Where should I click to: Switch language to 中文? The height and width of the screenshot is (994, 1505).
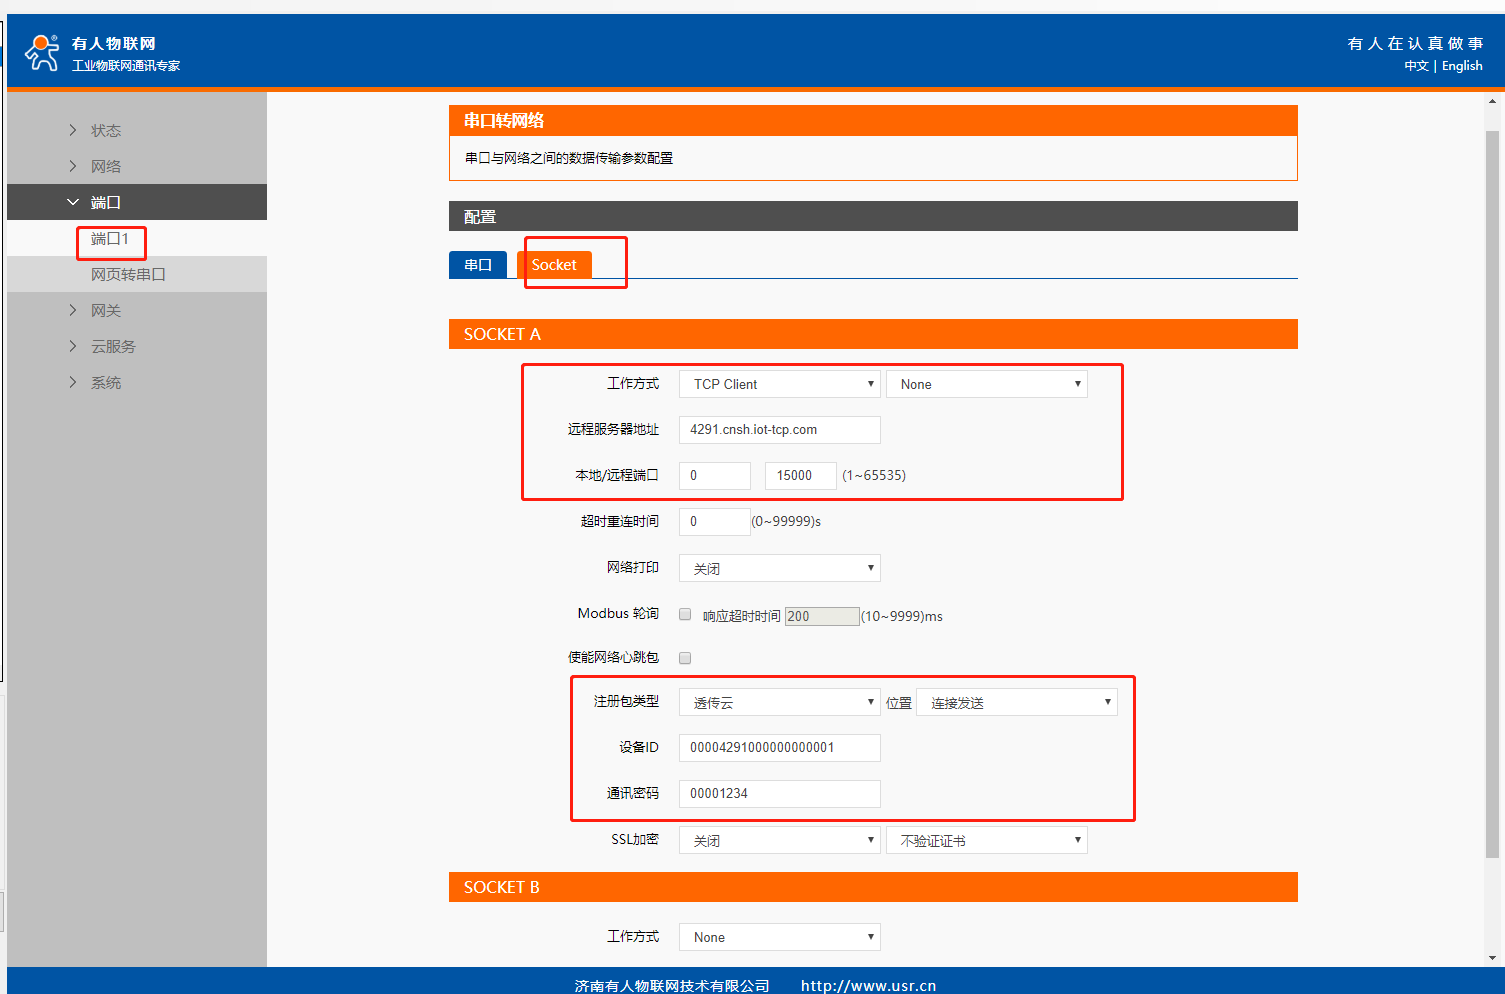1416,66
